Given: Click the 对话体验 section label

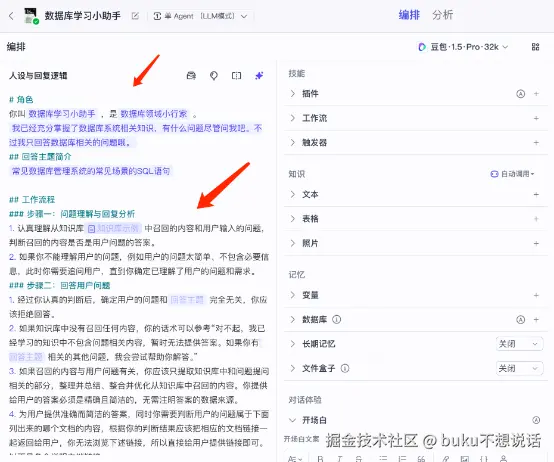Looking at the screenshot, I should 305,400.
